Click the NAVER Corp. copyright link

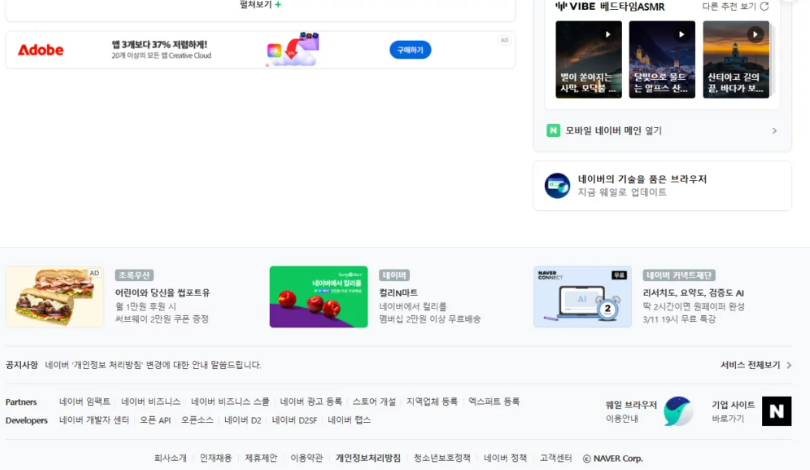click(x=613, y=458)
